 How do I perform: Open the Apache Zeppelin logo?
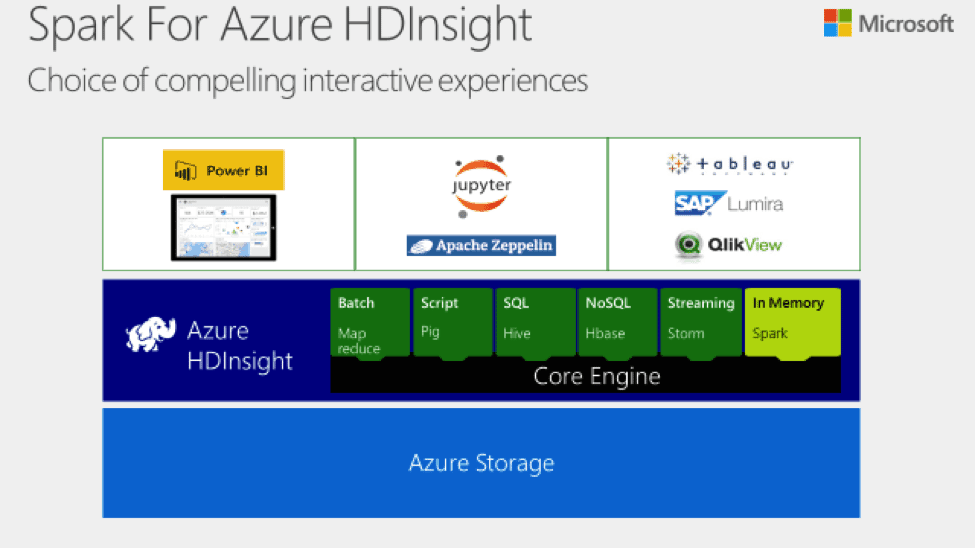pos(481,246)
